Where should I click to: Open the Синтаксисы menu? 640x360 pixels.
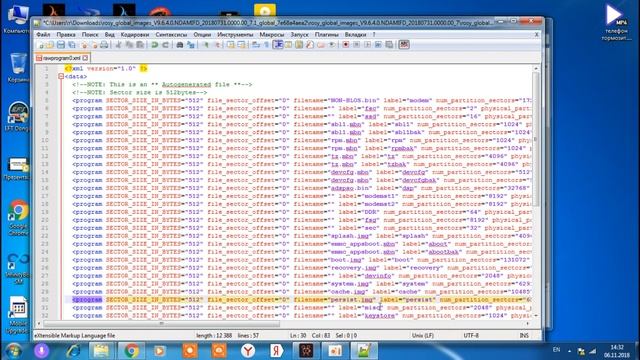click(171, 35)
